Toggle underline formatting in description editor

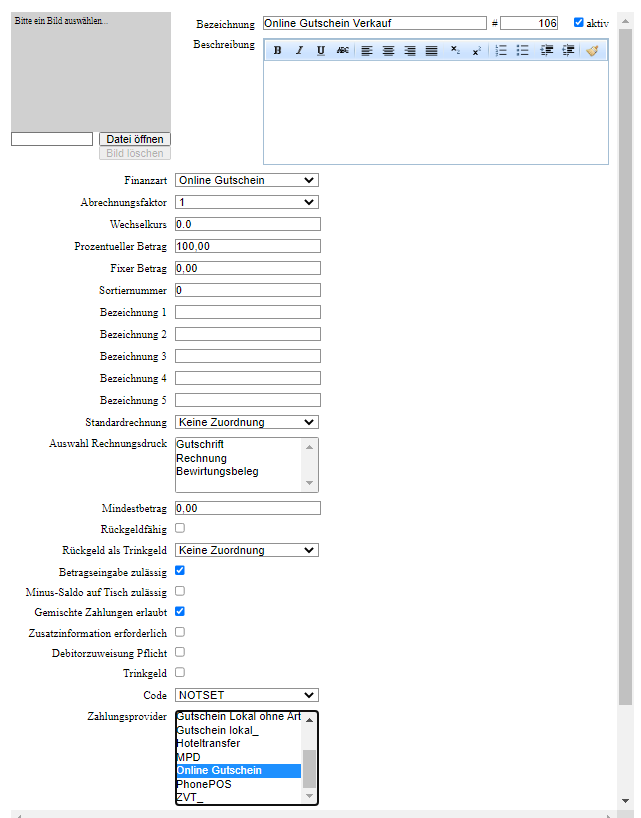click(x=321, y=51)
